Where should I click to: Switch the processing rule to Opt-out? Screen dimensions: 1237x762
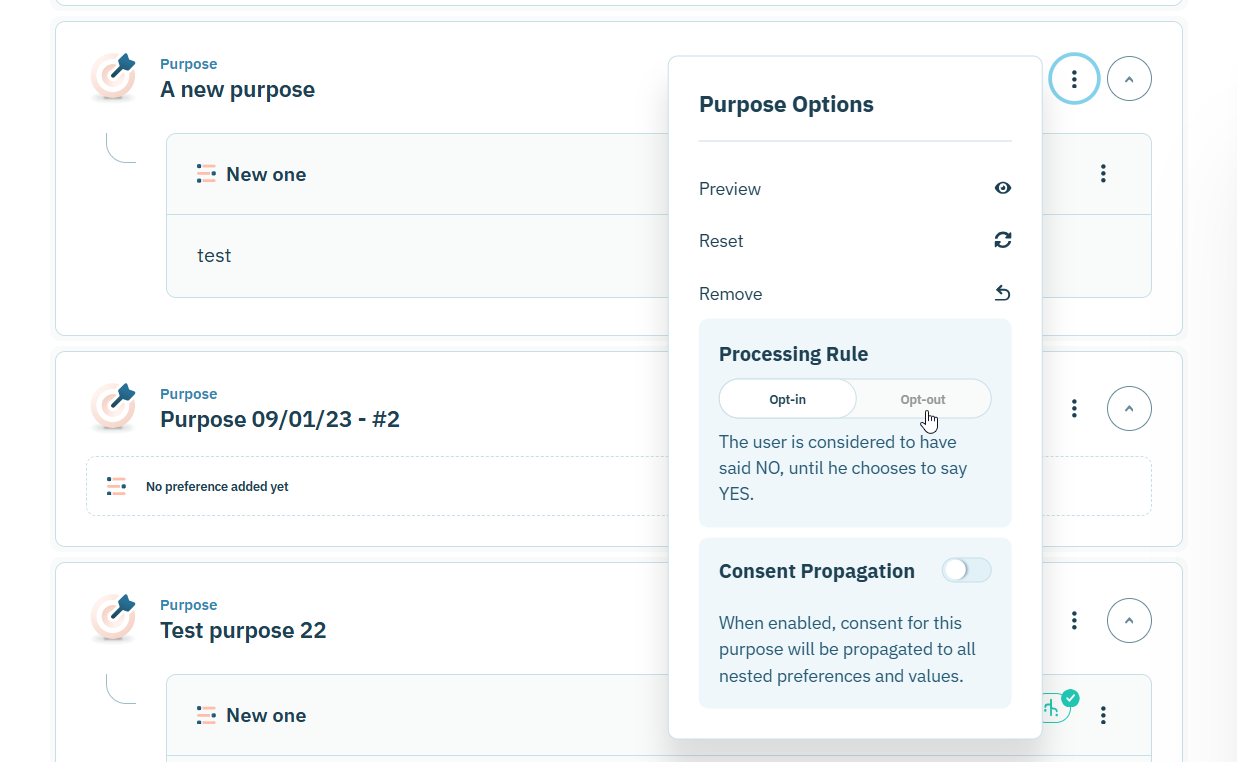[x=922, y=399]
